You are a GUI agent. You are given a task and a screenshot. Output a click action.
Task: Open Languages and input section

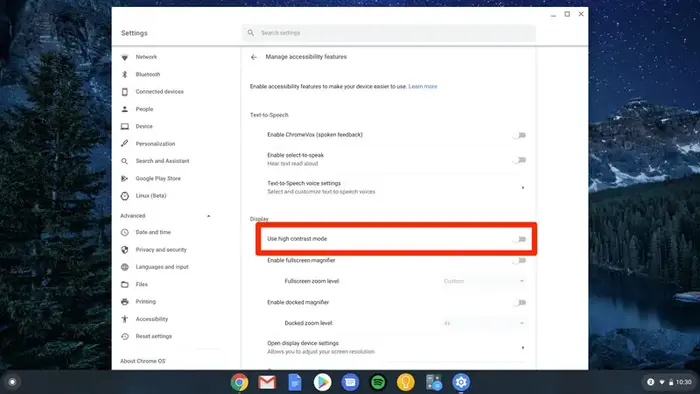[162, 267]
